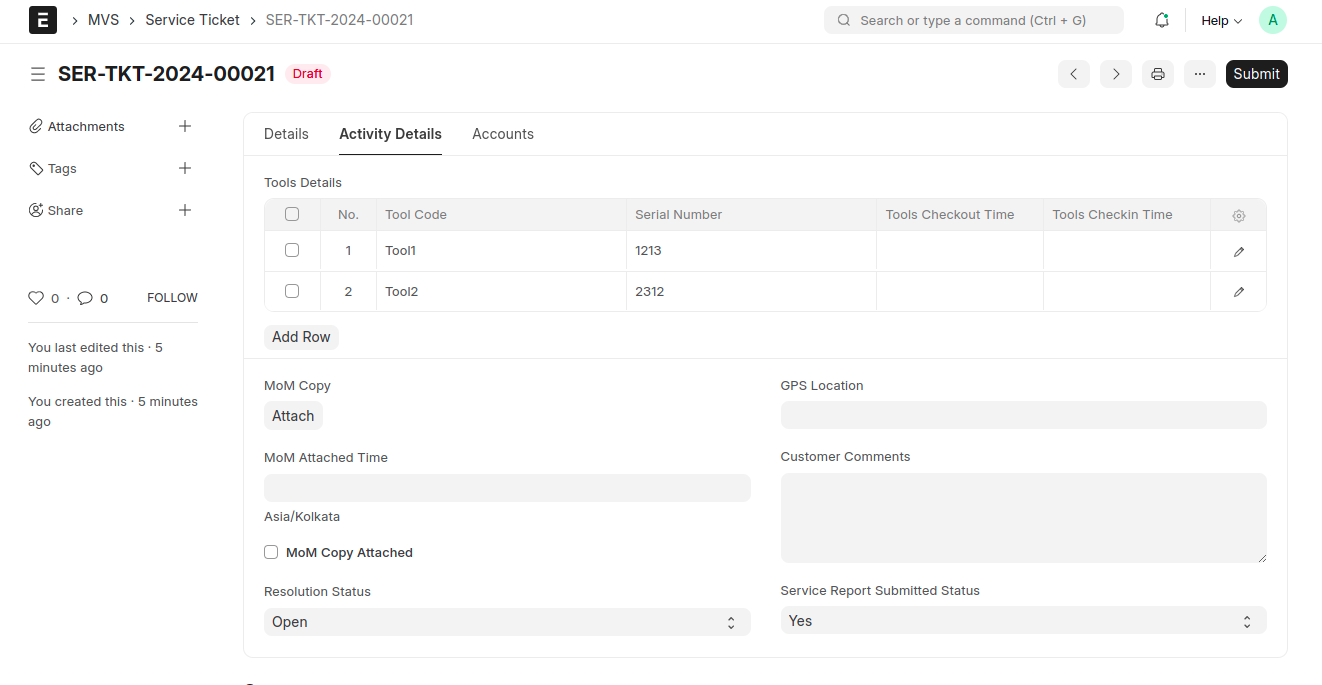1322x685 pixels.
Task: Click into the GPS Location field
Action: pos(1022,416)
